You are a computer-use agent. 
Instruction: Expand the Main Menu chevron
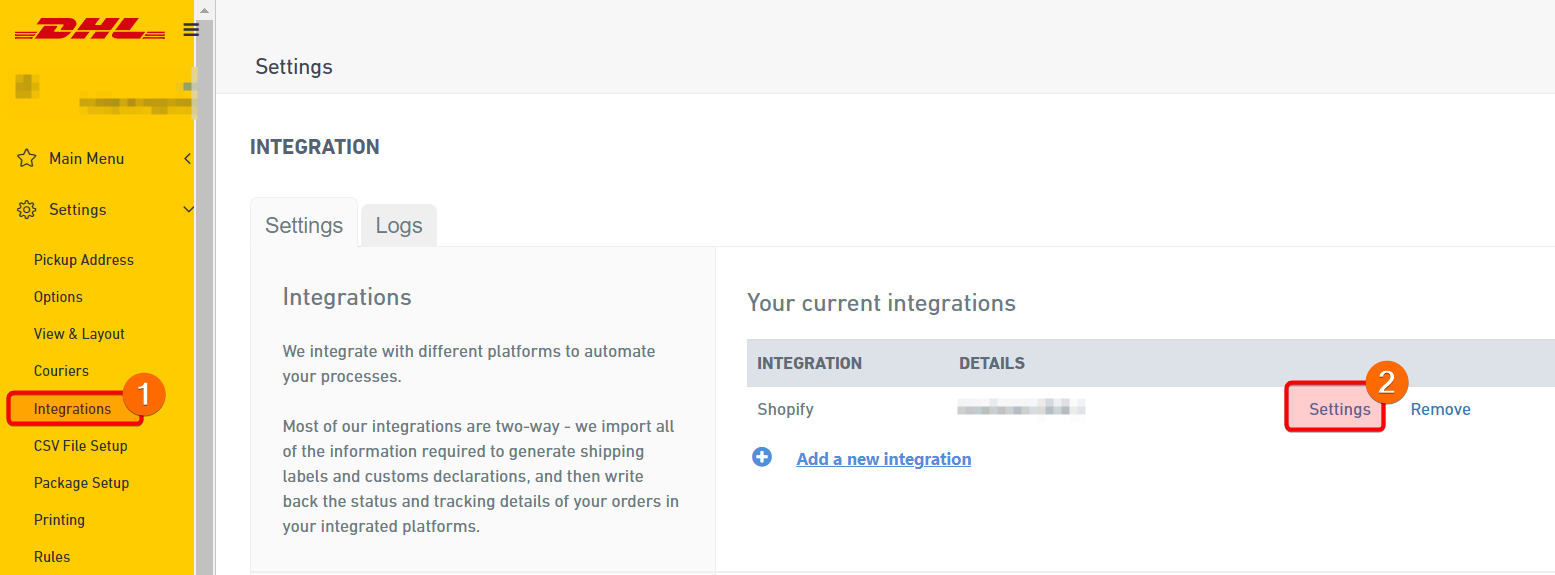188,158
